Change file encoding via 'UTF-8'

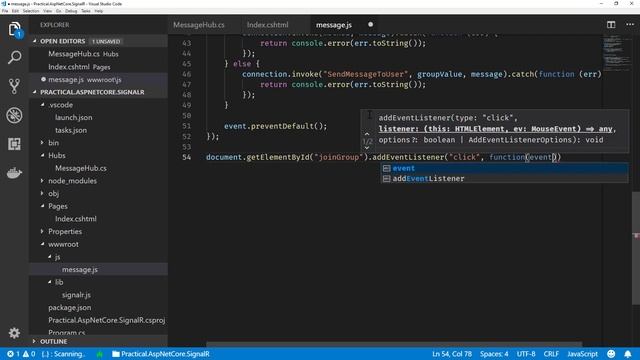click(526, 354)
